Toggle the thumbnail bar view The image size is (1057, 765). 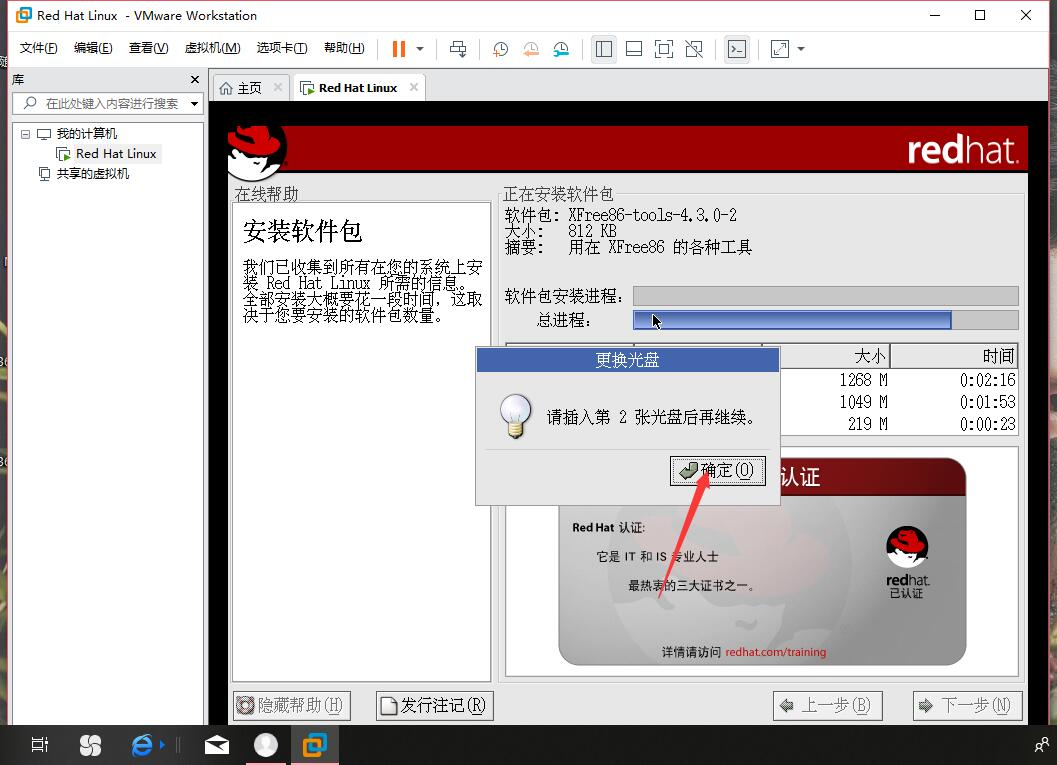tap(634, 49)
